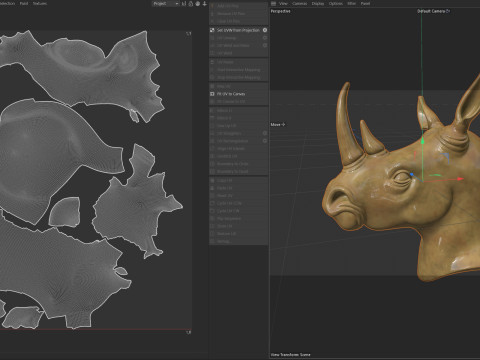
Task: Run Set UVW from Projection
Action: pyautogui.click(x=238, y=30)
